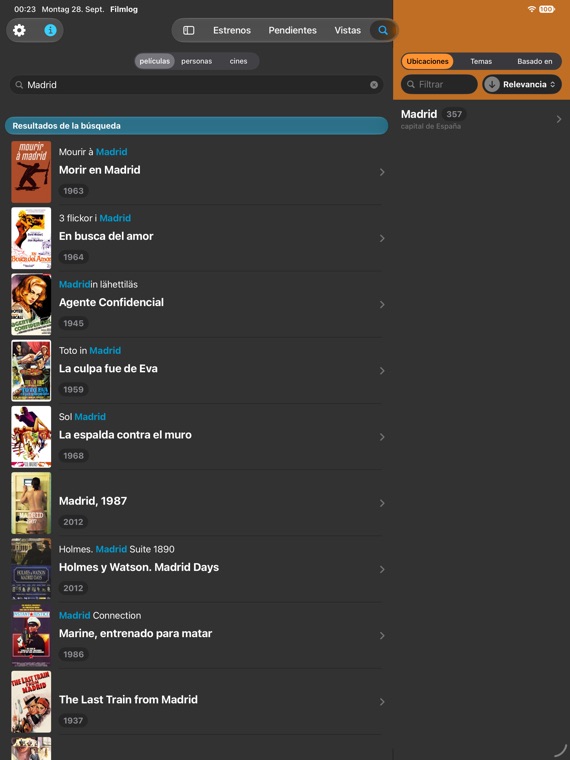Select the Temas segment

[481, 61]
